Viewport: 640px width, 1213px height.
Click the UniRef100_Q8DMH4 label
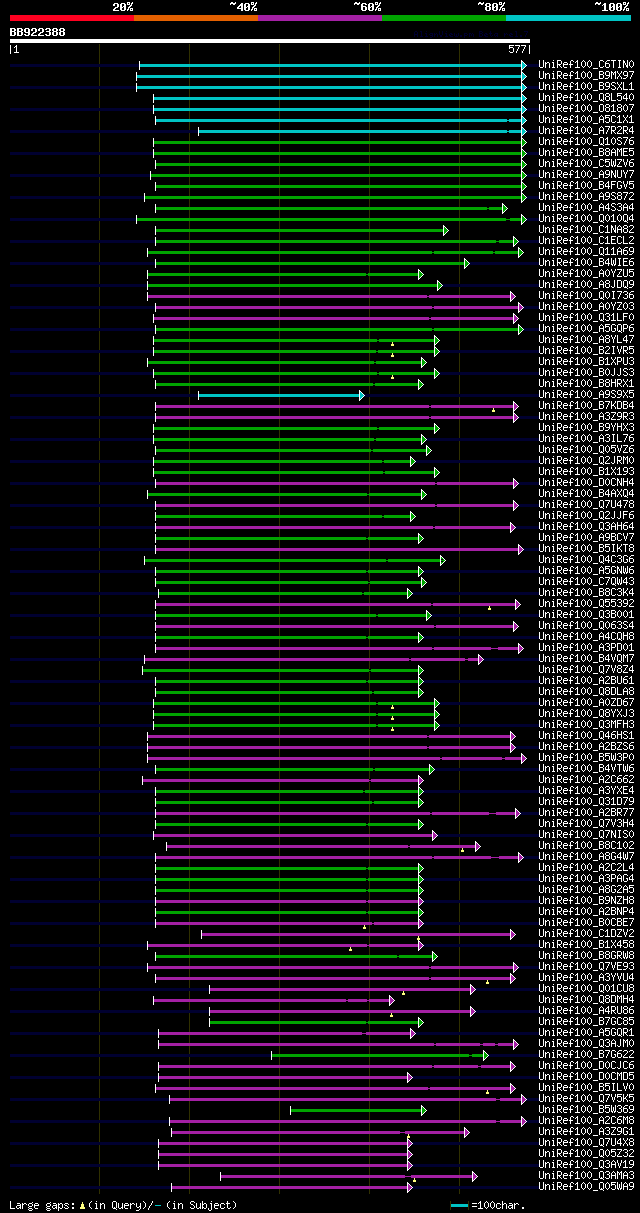tap(586, 1000)
